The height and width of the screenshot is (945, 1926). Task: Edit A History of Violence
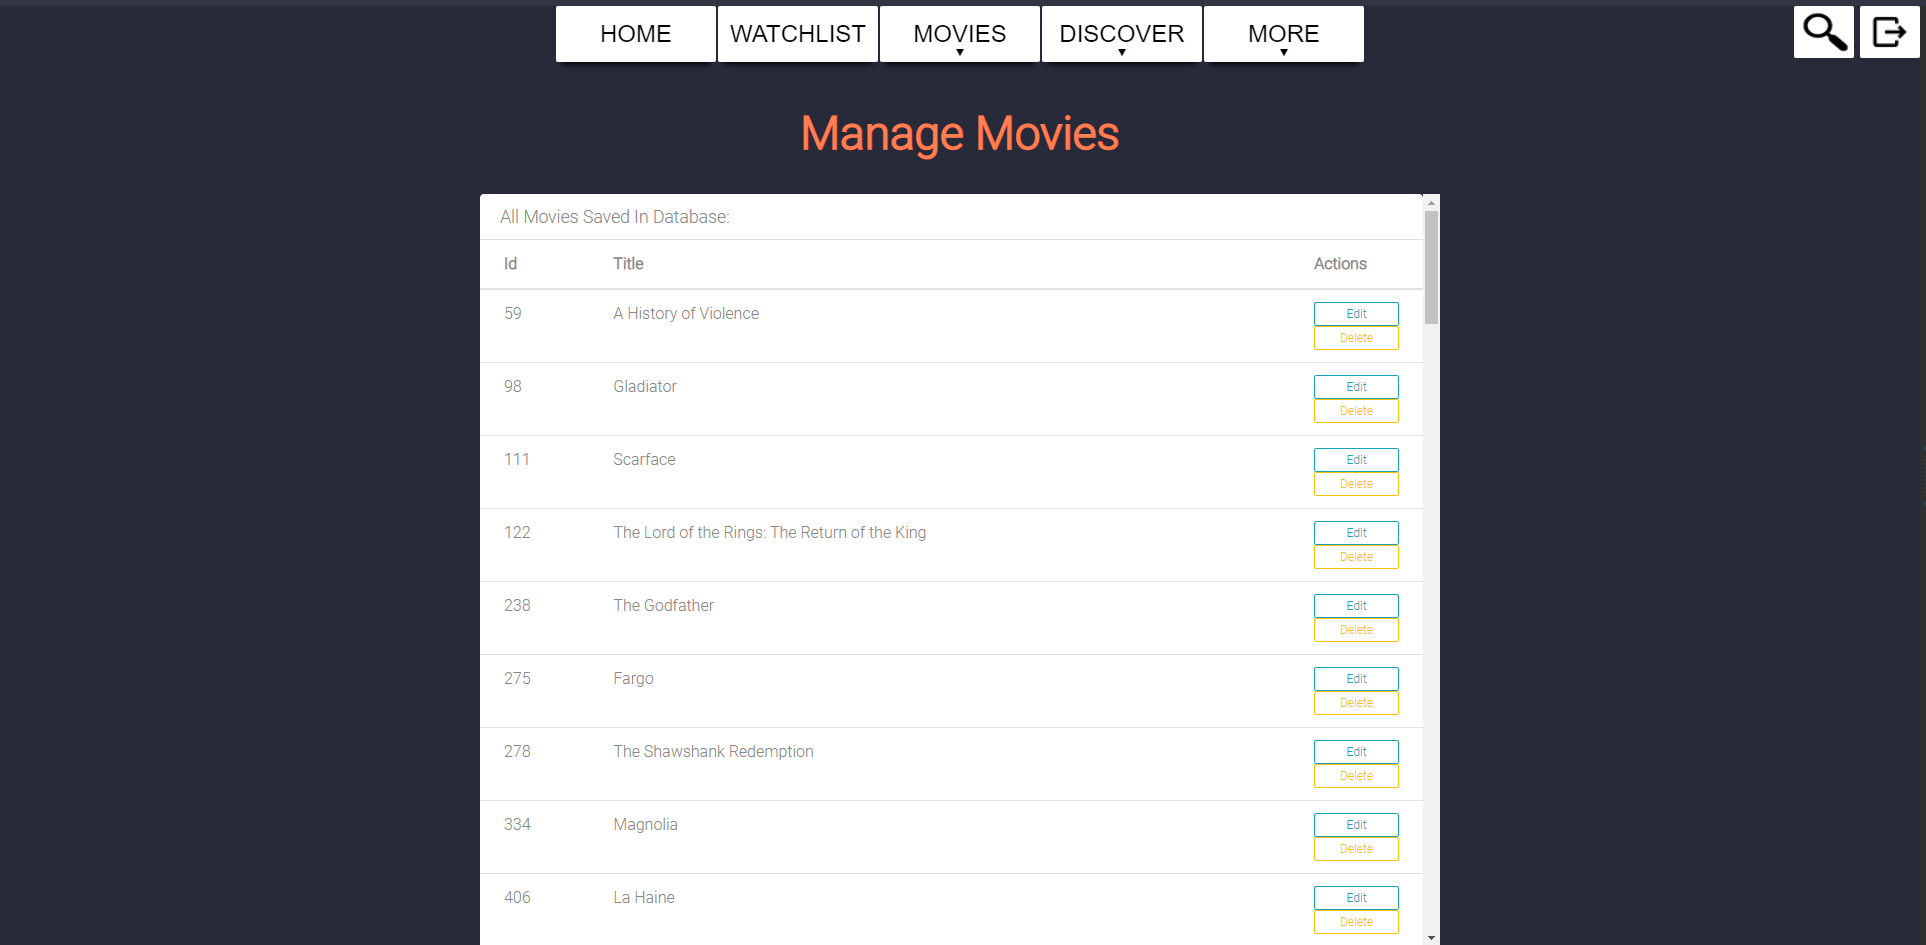pos(1356,314)
